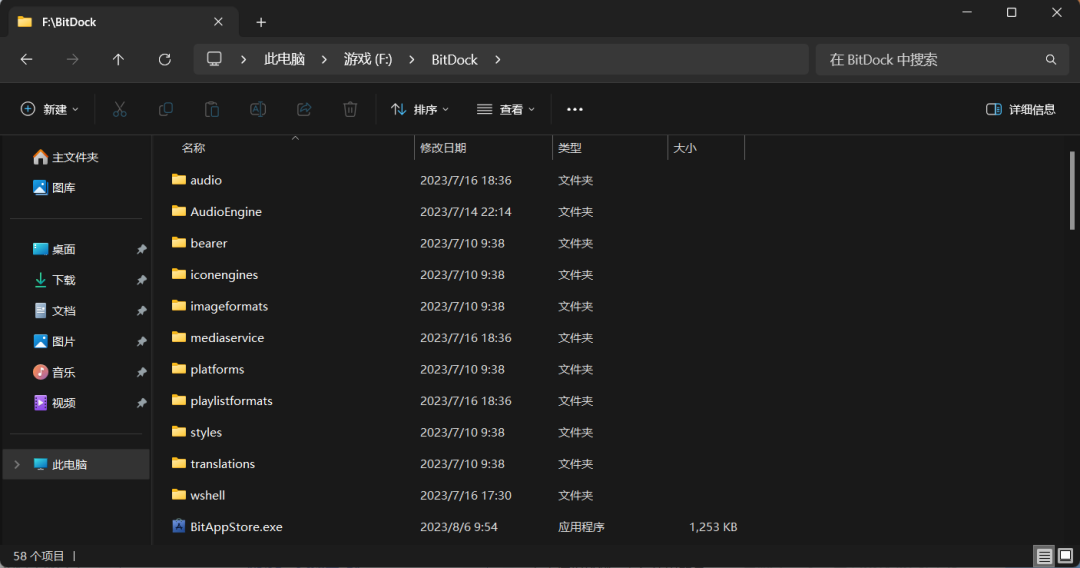The width and height of the screenshot is (1080, 568).
Task: Expand the 此电脑 tree chevron
Action: point(17,465)
